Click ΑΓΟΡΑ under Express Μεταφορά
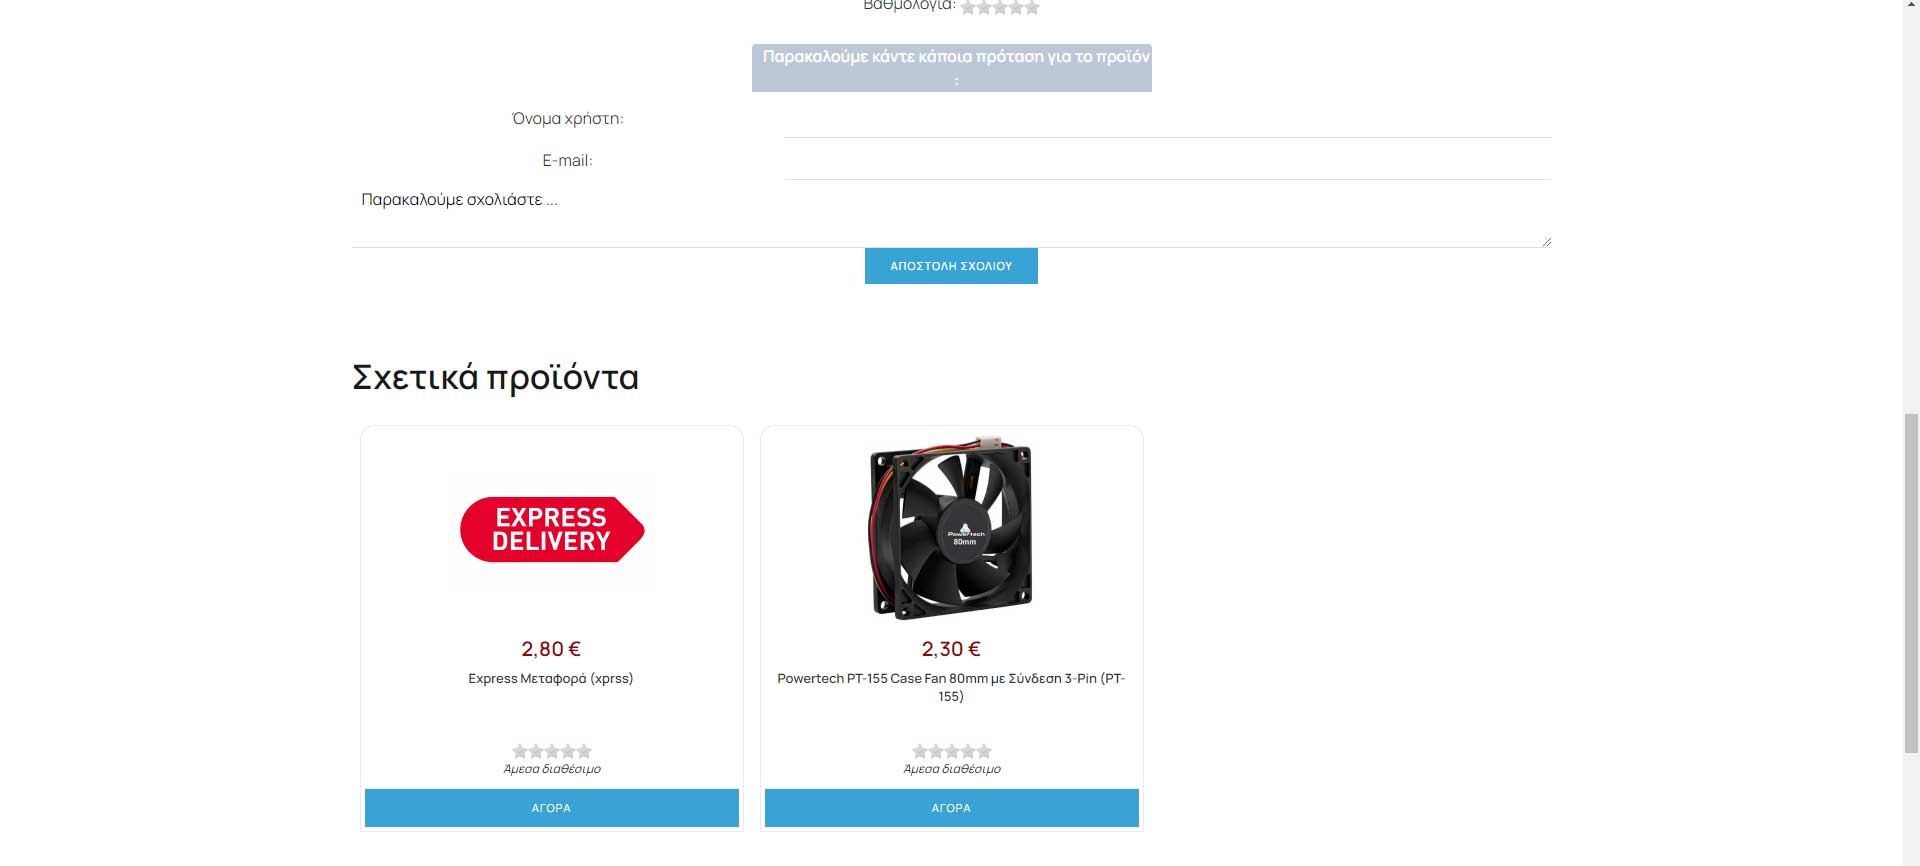Viewport: 1920px width, 866px height. [x=552, y=808]
